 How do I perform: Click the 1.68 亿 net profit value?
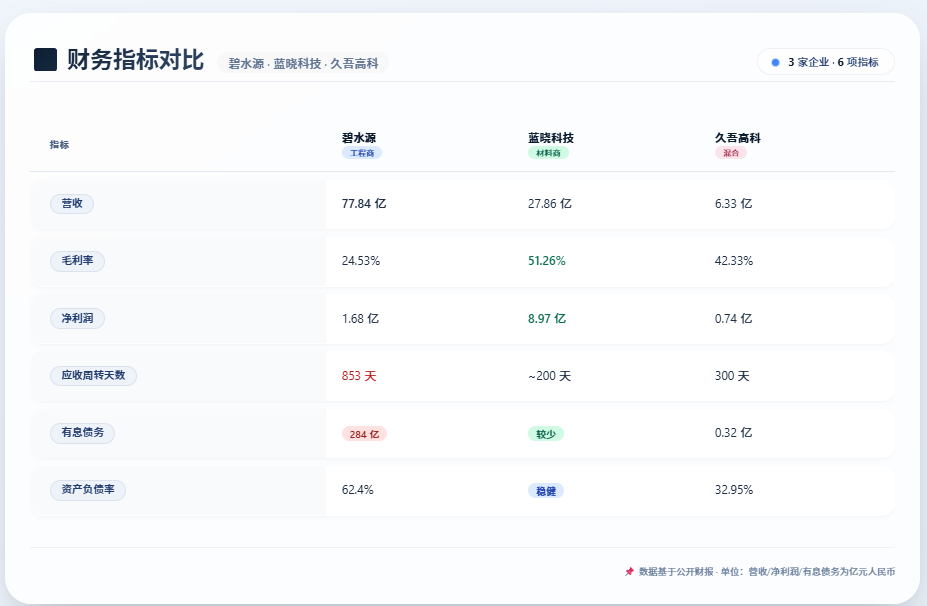click(x=360, y=319)
